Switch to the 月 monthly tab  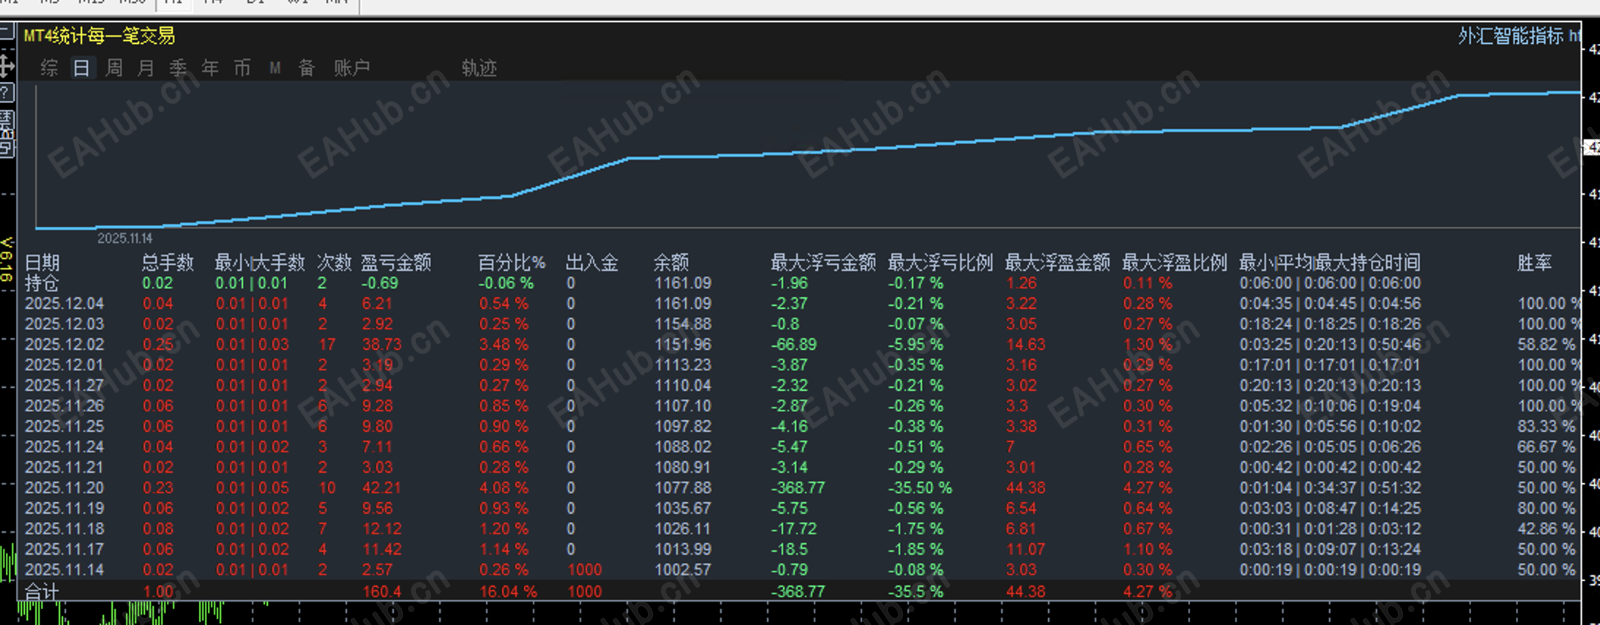[x=146, y=68]
